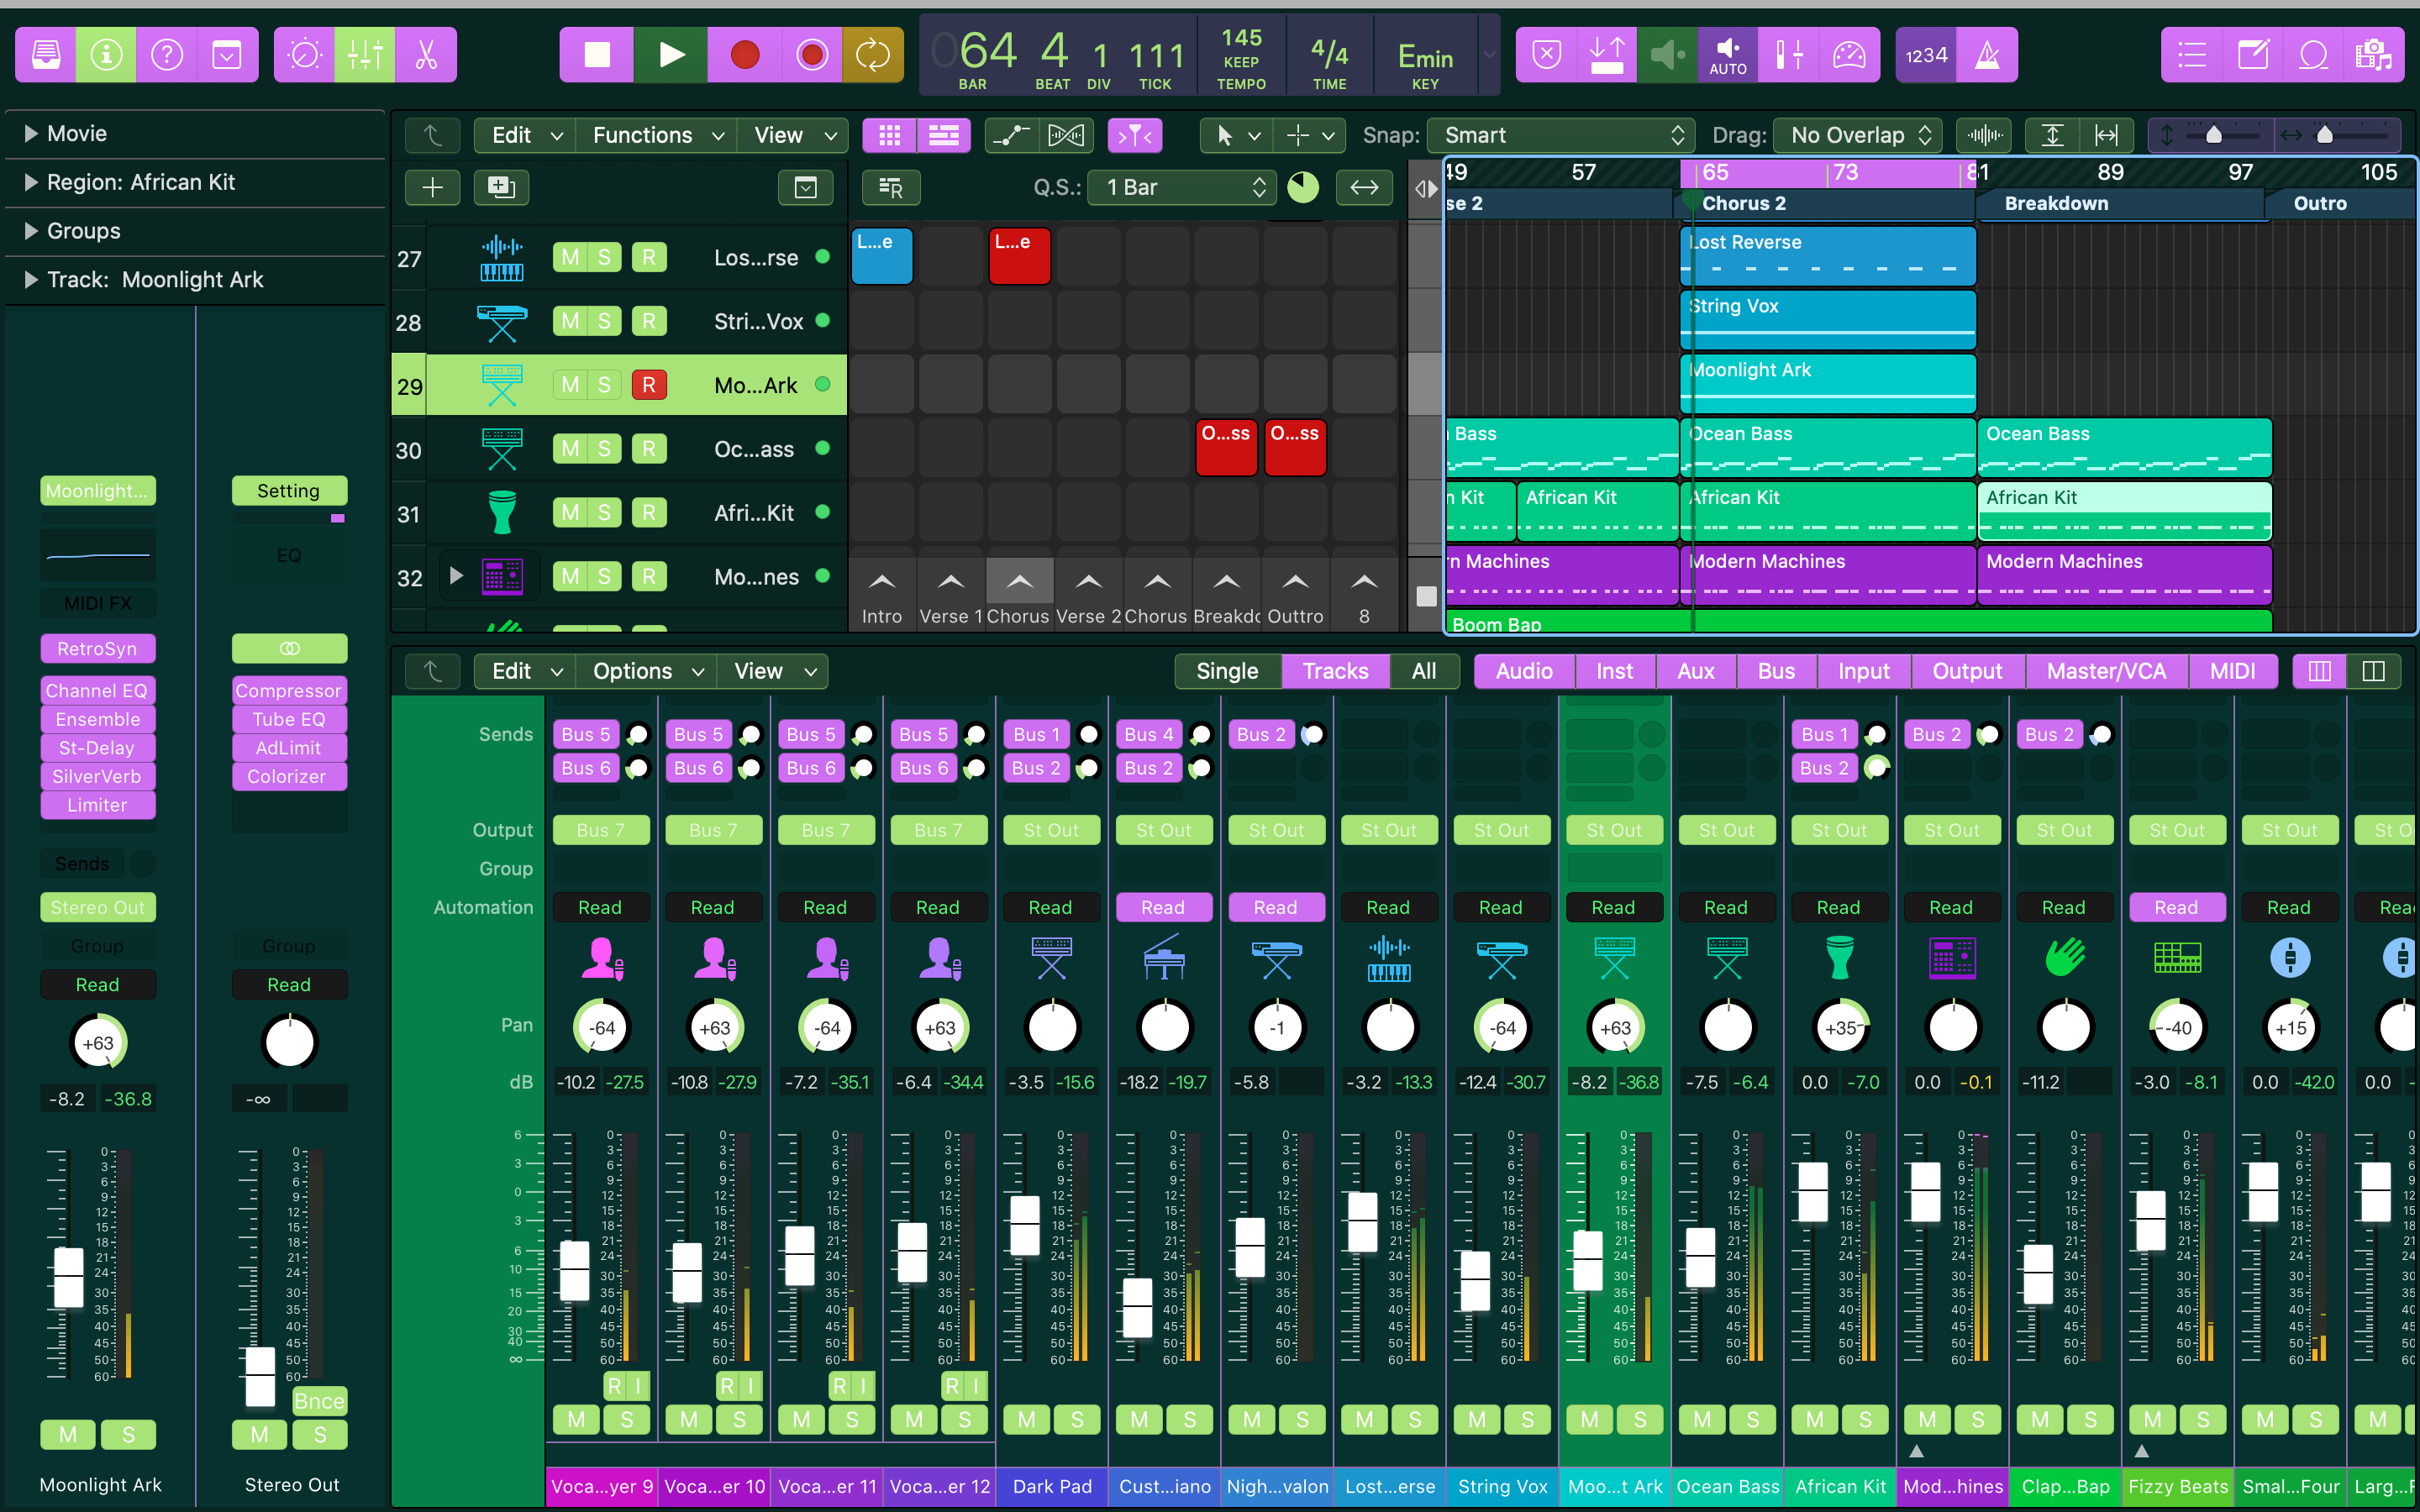The width and height of the screenshot is (2420, 1512).
Task: Open the Snap Smart dropdown
Action: (1560, 135)
